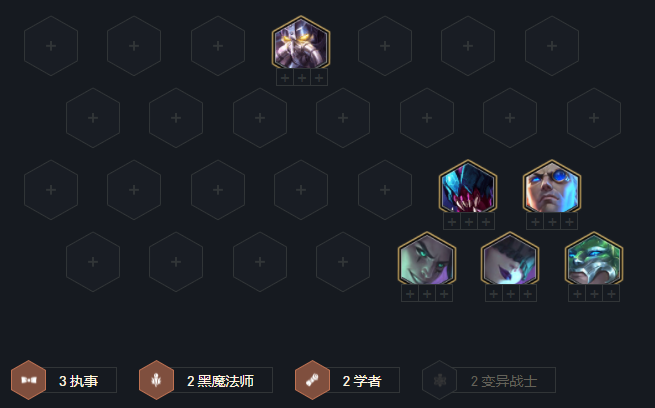Open the 2 学者 trait label

362,381
